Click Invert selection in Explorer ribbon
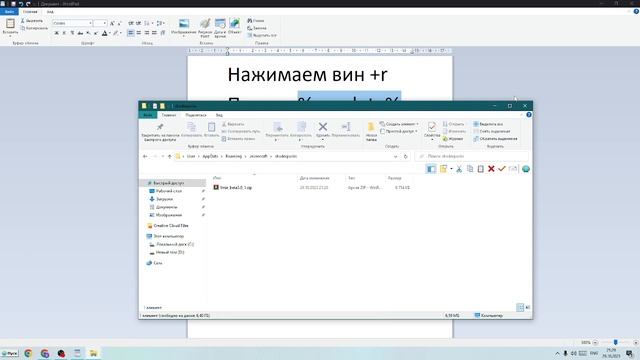640x360 pixels. click(495, 139)
